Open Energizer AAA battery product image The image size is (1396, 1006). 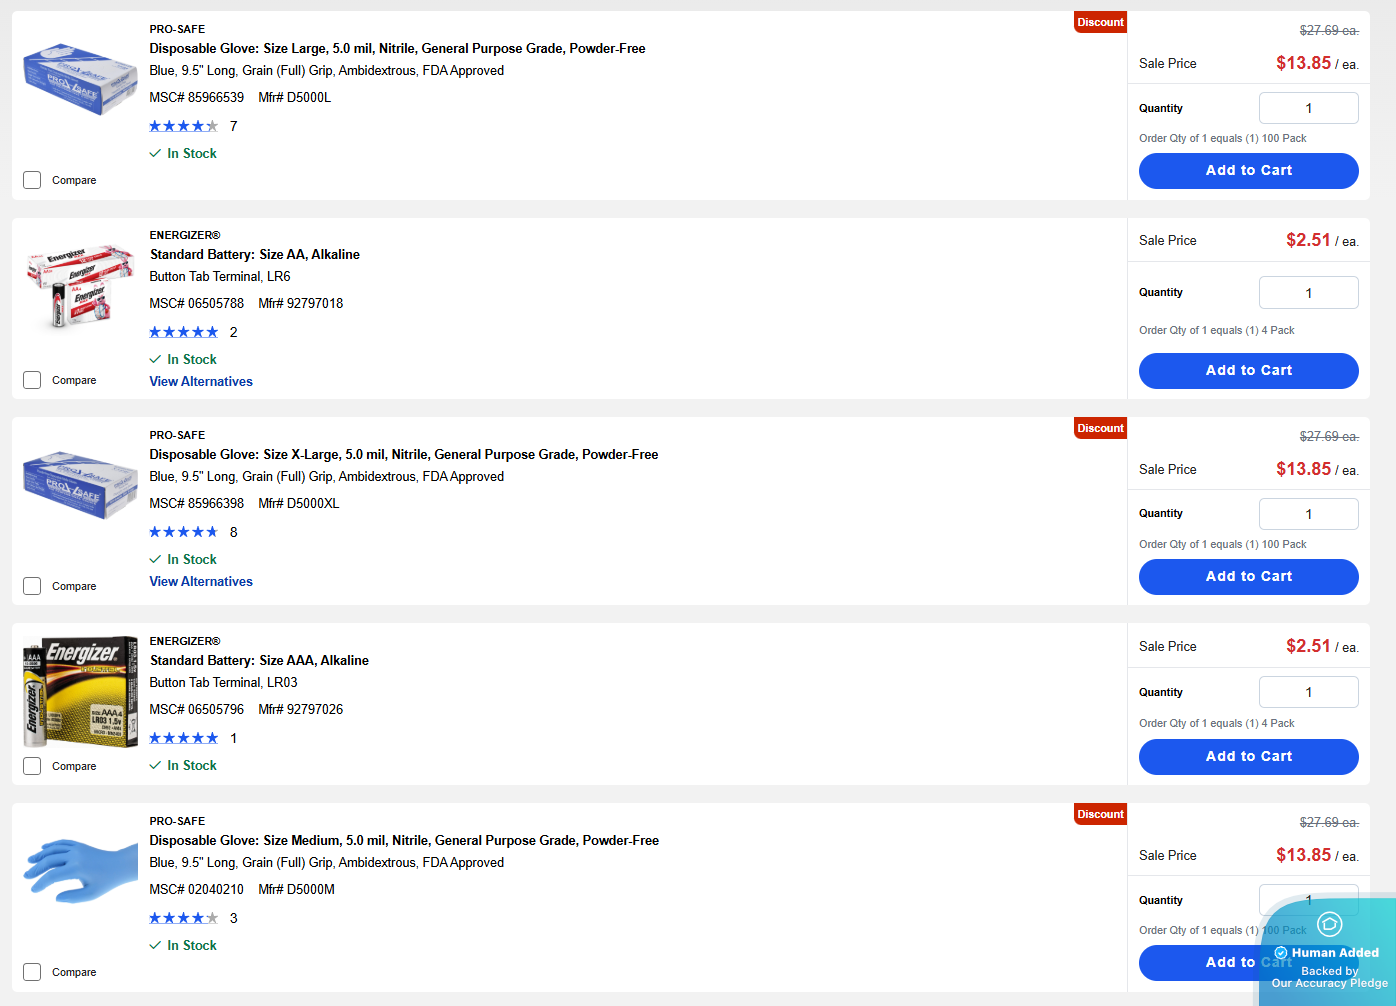[x=80, y=691]
